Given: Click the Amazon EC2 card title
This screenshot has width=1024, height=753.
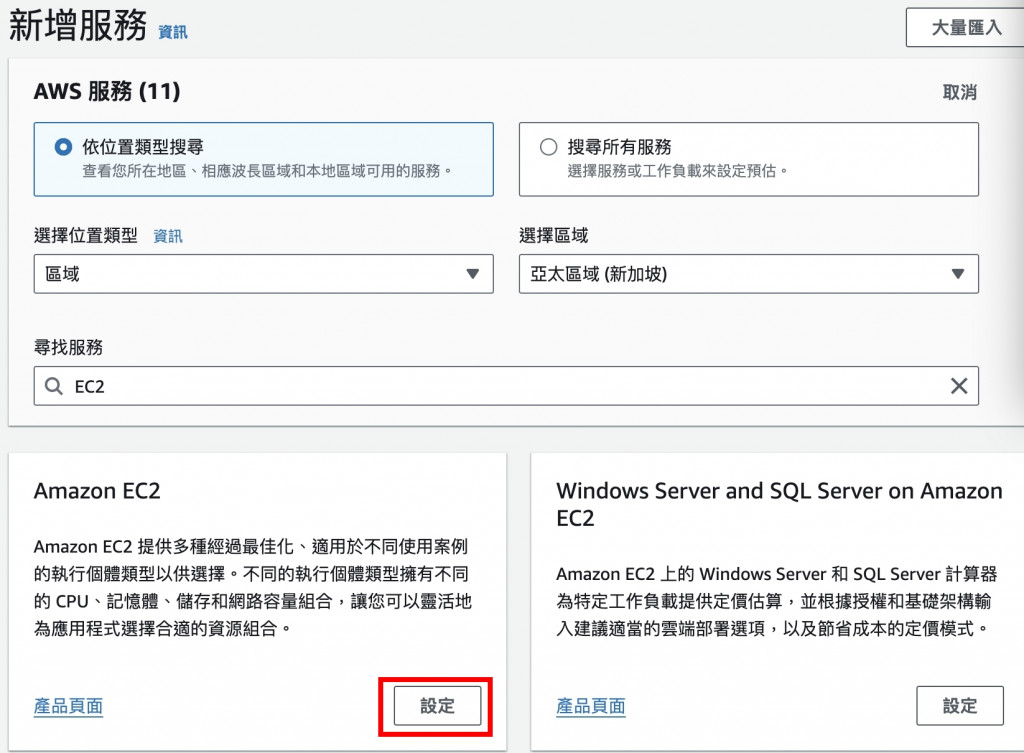Looking at the screenshot, I should tap(97, 490).
